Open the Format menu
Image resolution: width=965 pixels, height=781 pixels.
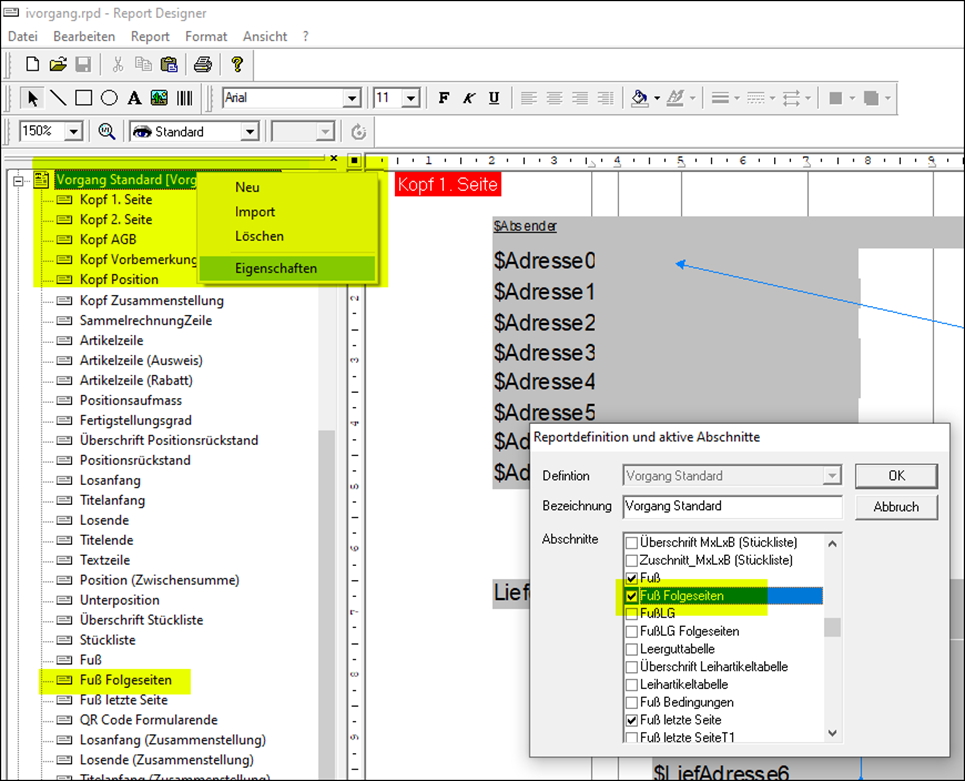click(x=206, y=36)
